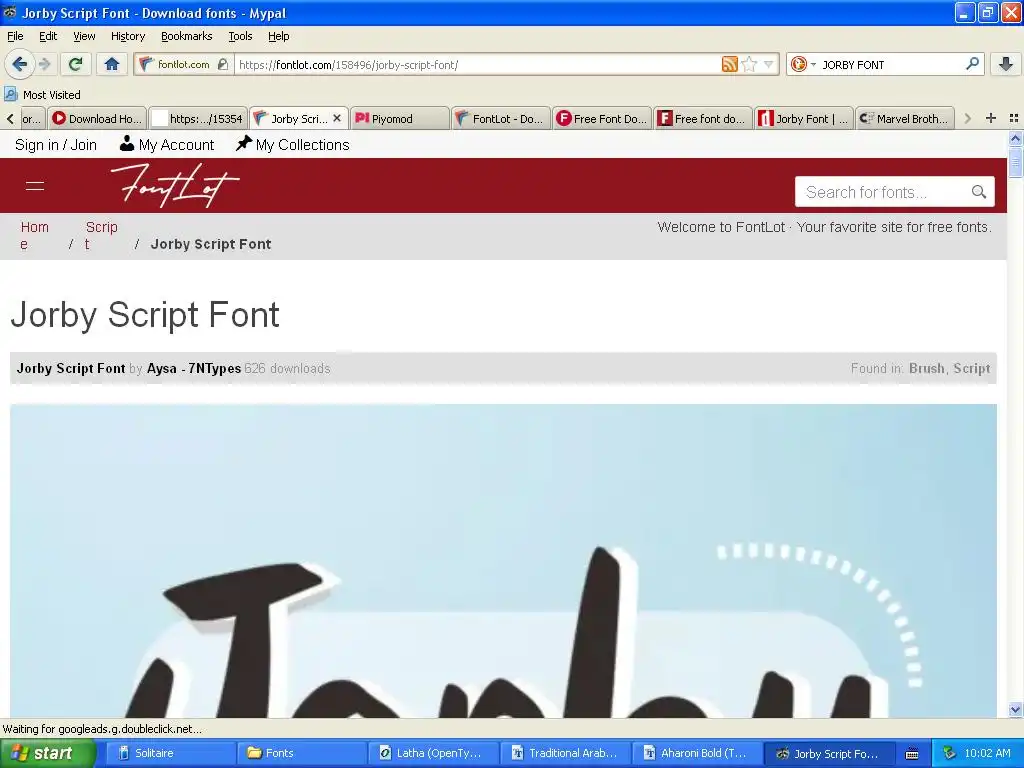Switch to the Download Ho... tab

coord(98,119)
